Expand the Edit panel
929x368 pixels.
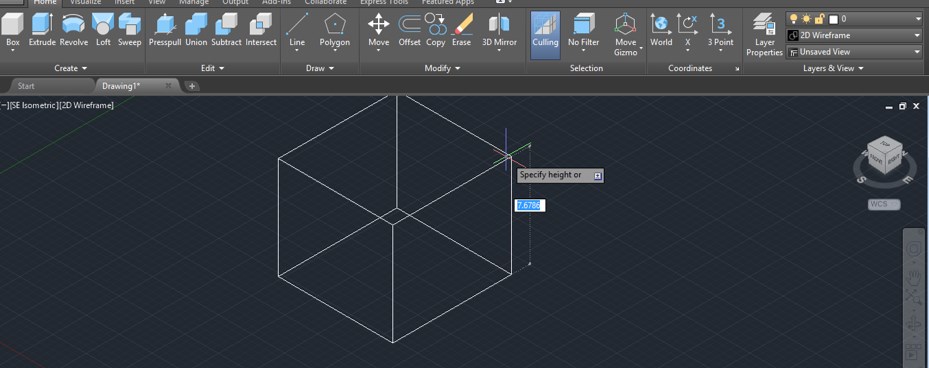212,68
